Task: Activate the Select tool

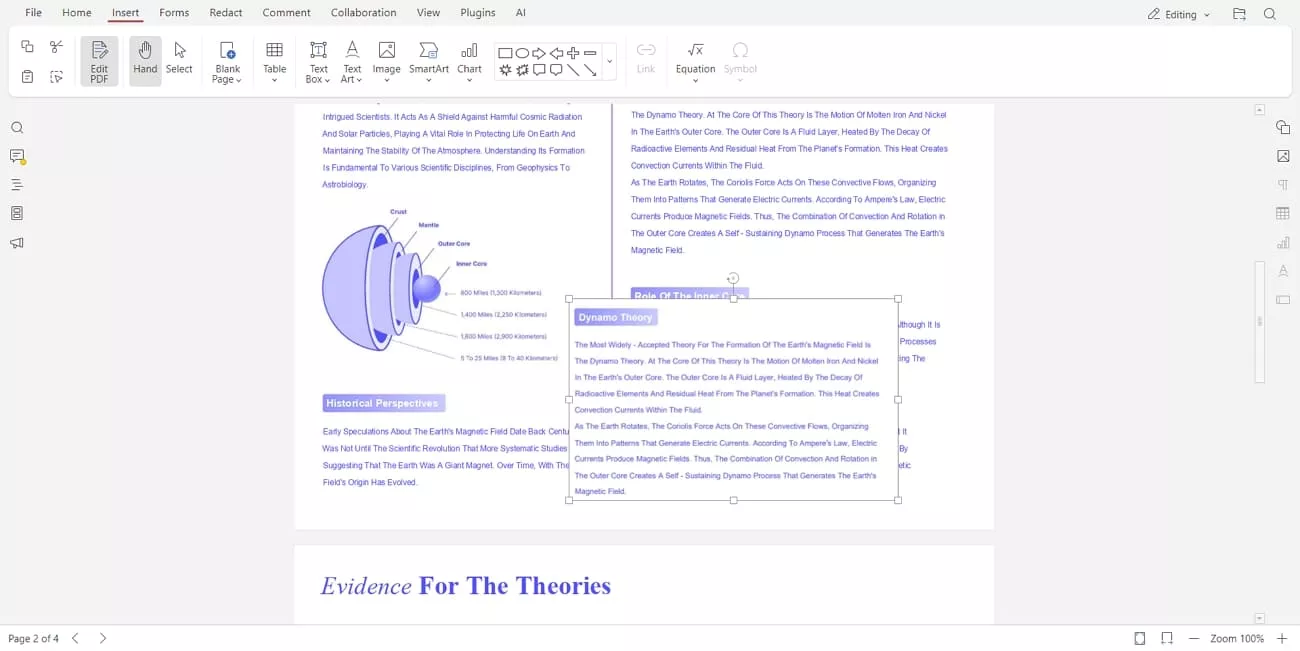Action: click(179, 60)
